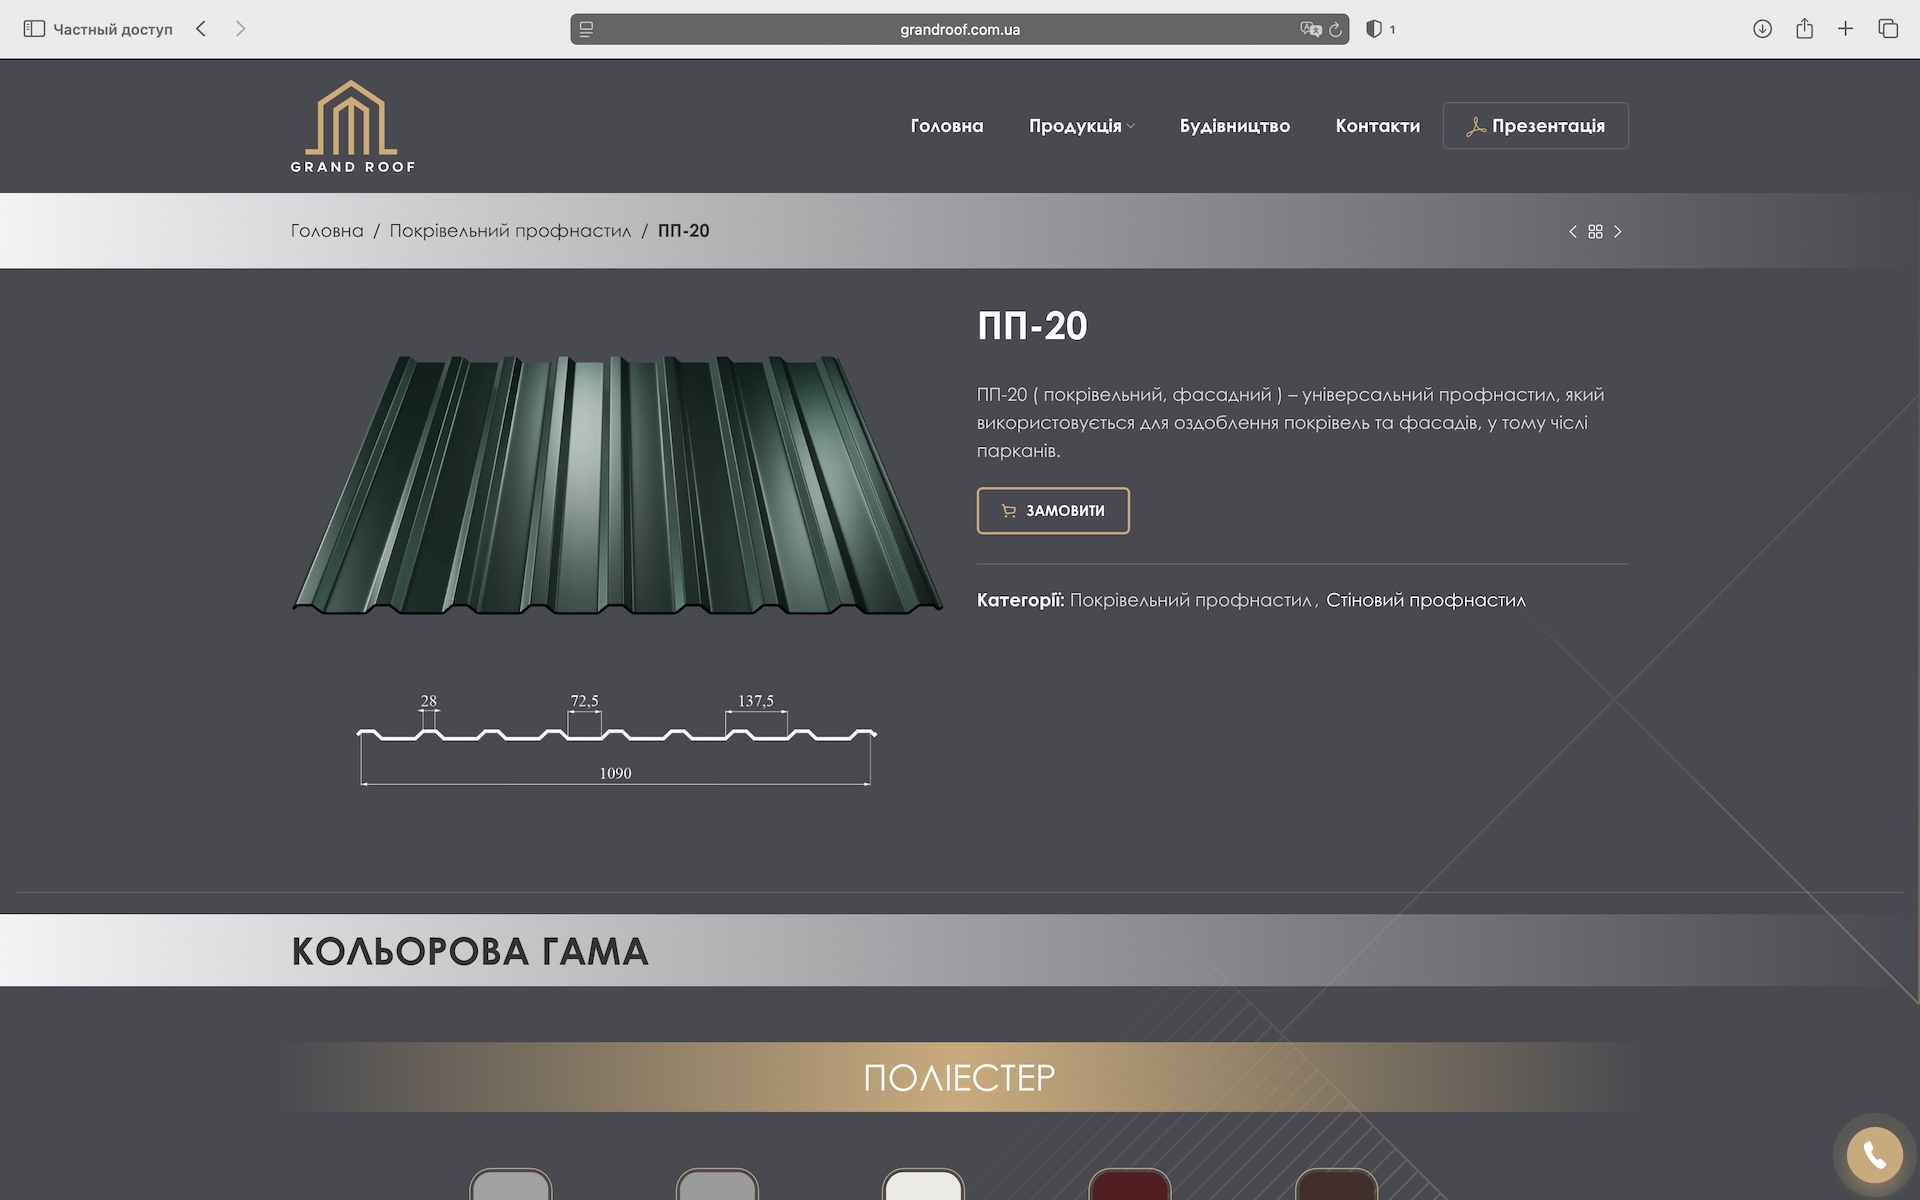This screenshot has height=1200, width=1920.
Task: Click the Частный доступ label
Action: [x=112, y=29]
